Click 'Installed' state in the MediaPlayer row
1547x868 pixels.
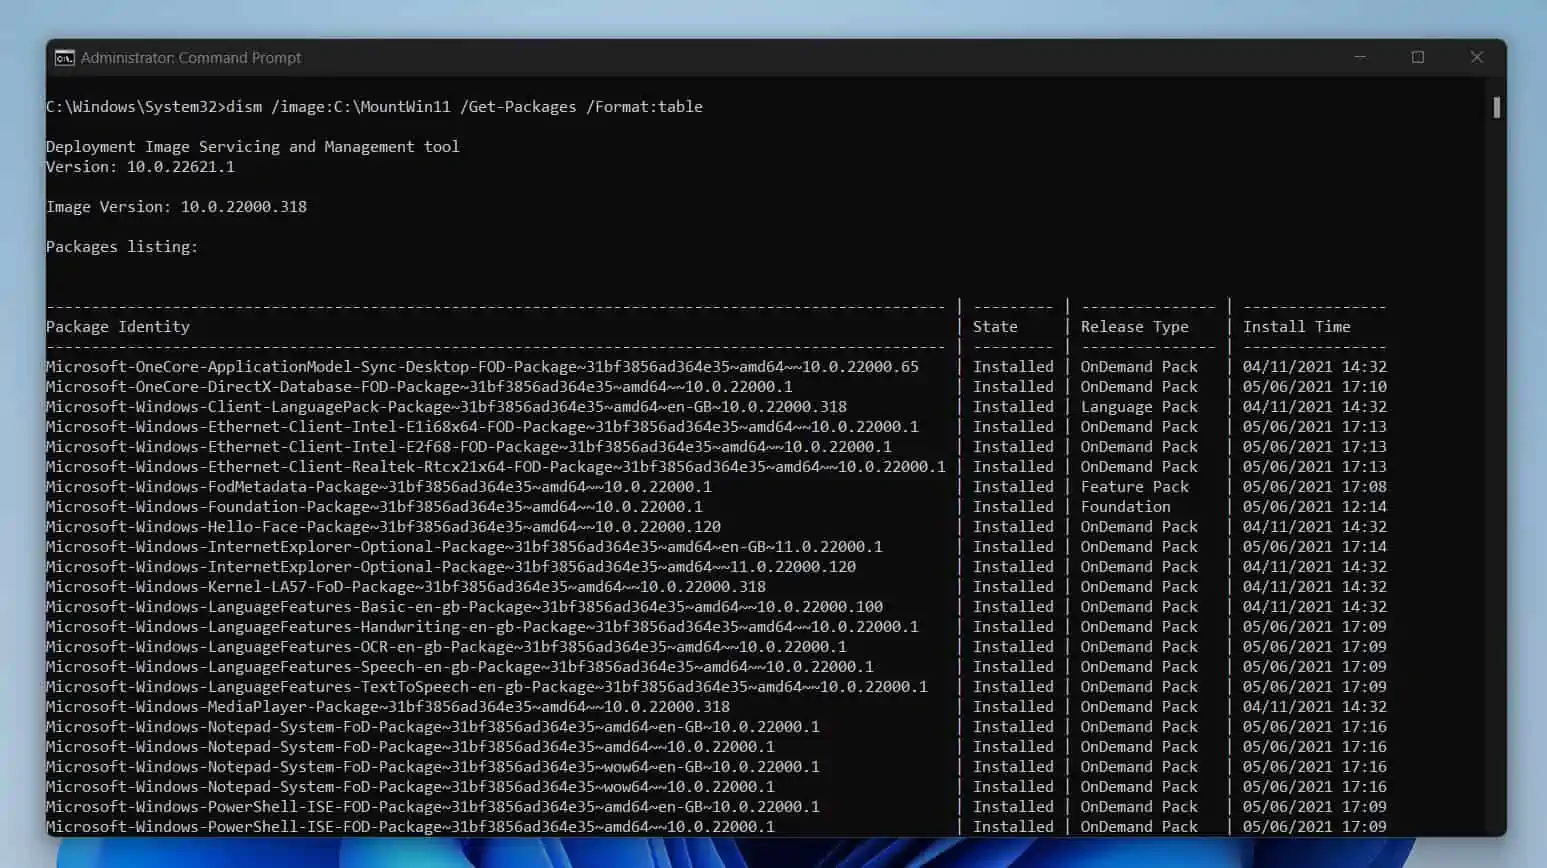(1013, 707)
